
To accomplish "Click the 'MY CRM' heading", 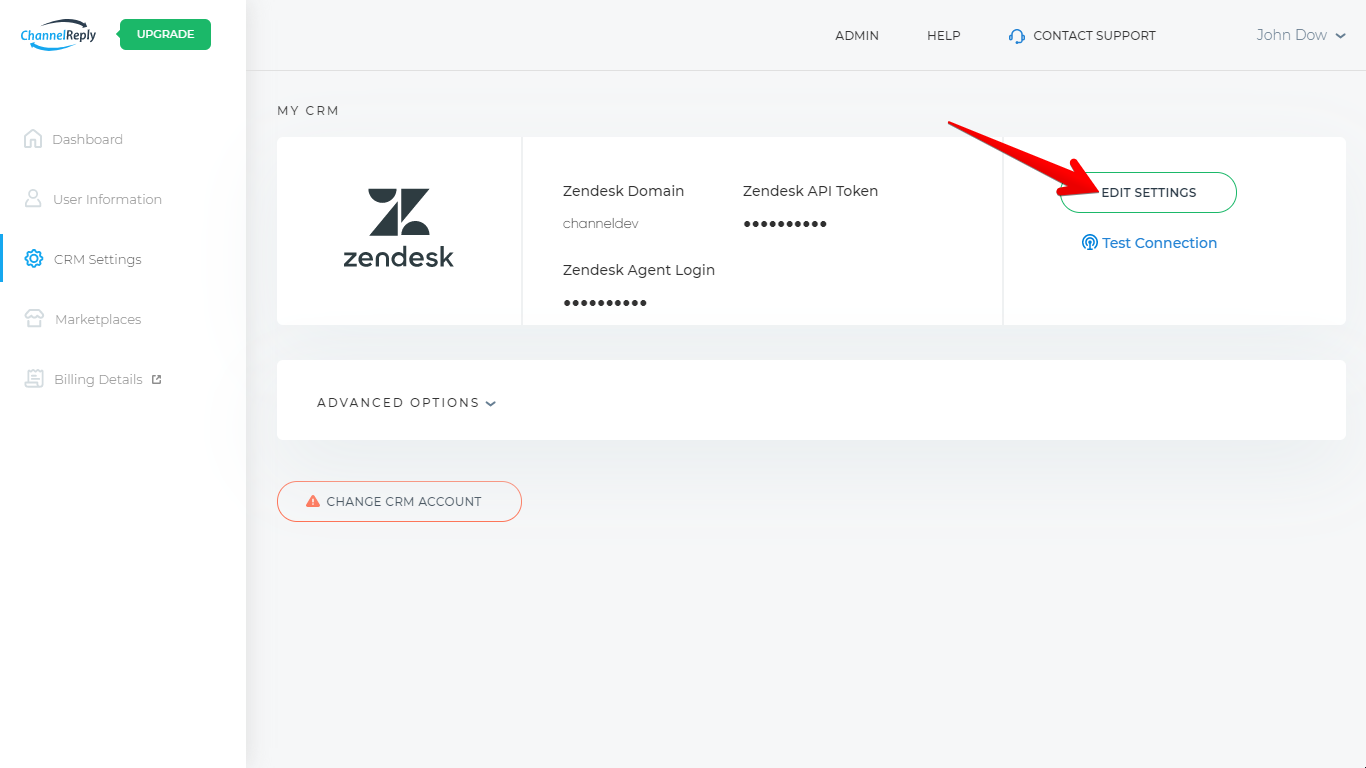I will [308, 111].
